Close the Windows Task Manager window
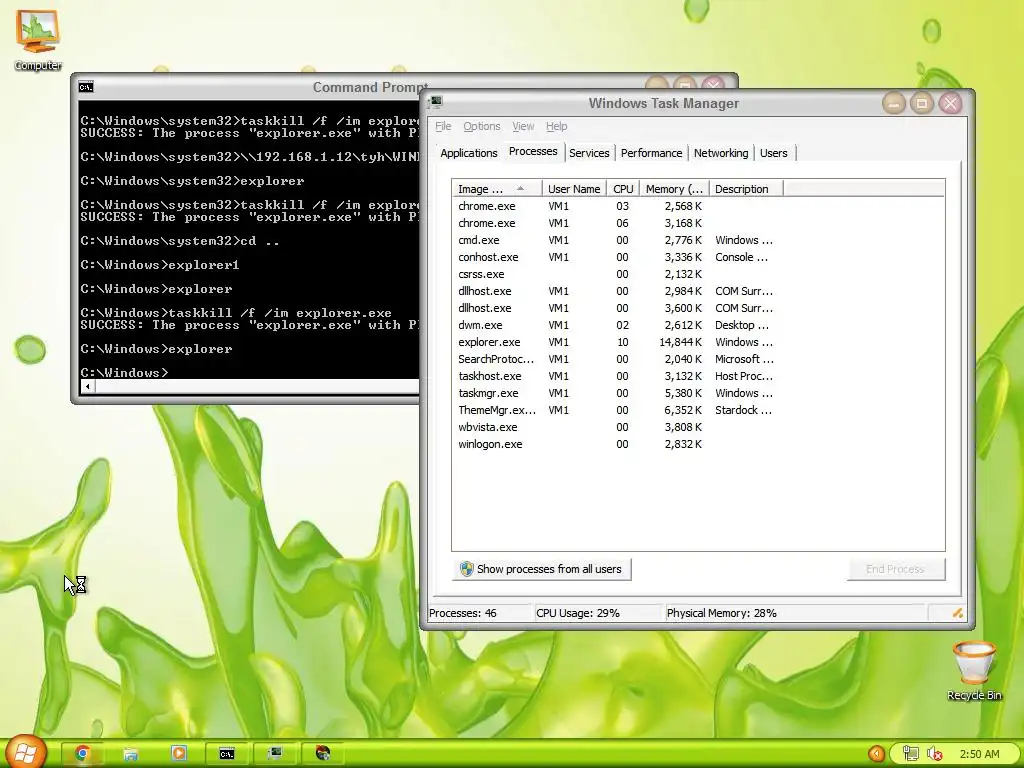Image resolution: width=1024 pixels, height=768 pixels. 951,103
